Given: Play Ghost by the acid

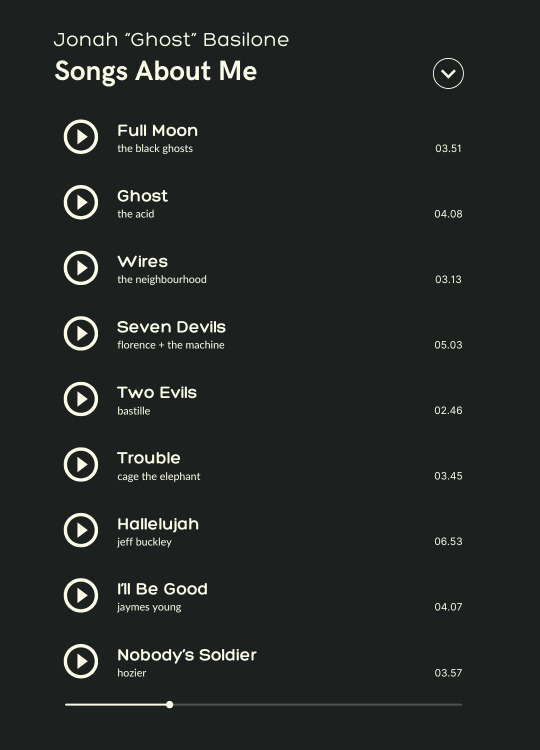Looking at the screenshot, I should click(x=81, y=202).
